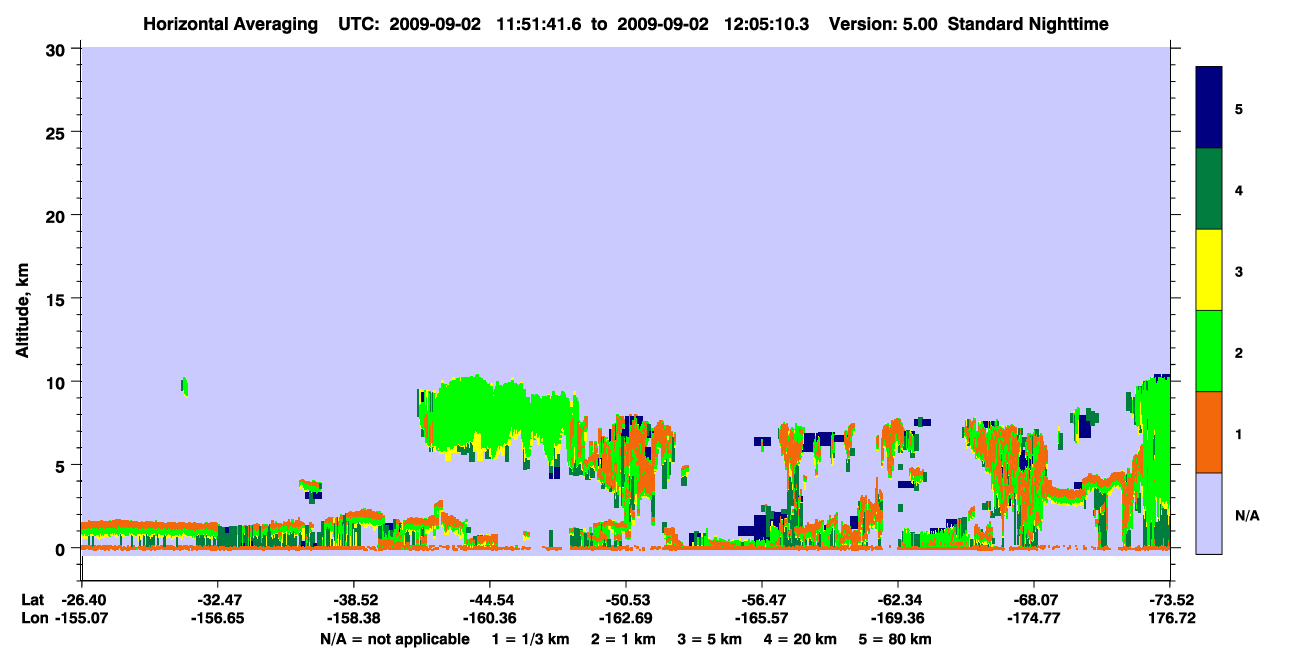Click the "Standard Nighttime" text
Viewport: 1300px width, 667px height.
click(x=1028, y=24)
